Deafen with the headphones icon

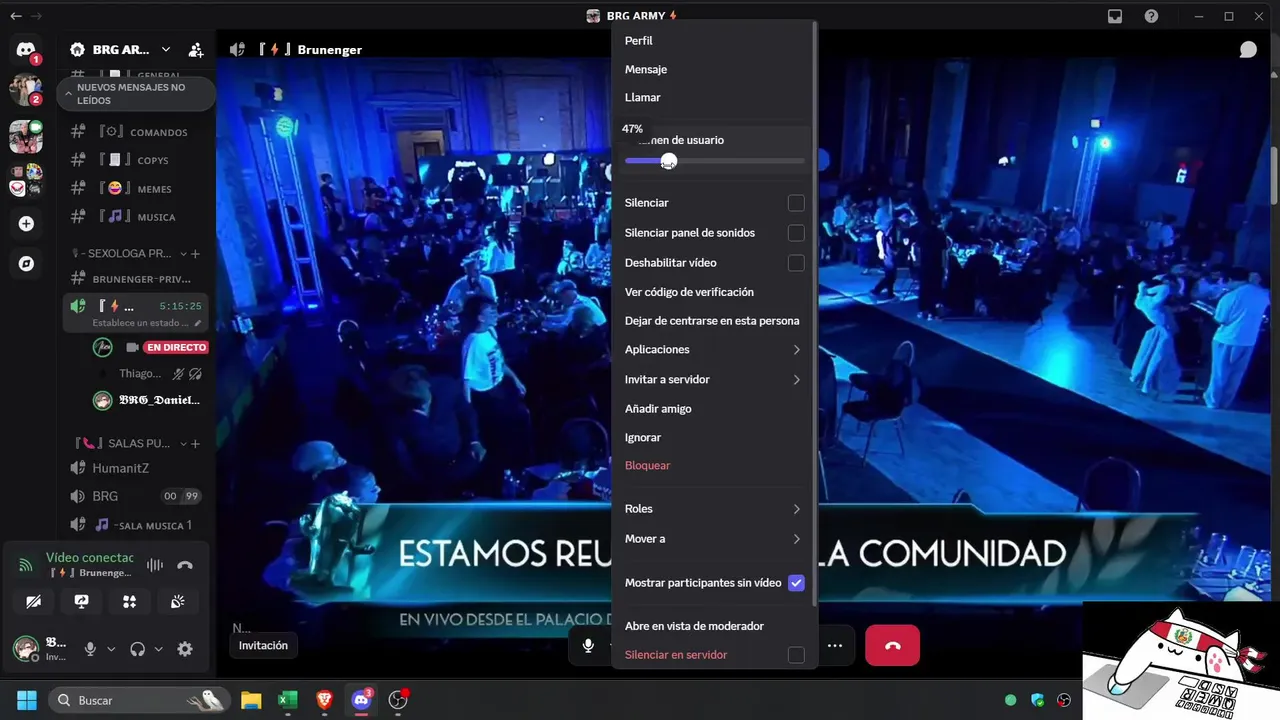(x=138, y=649)
